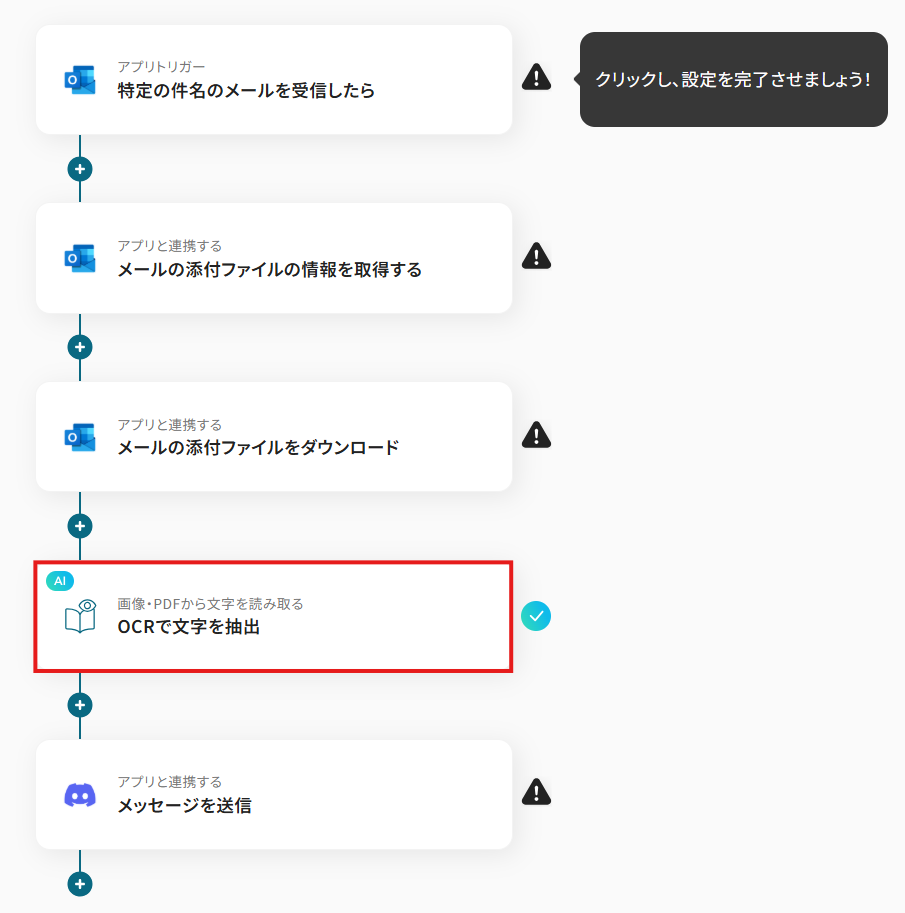Viewport: 905px width, 913px height.
Task: Click the AI badge on OCR card
Action: (x=60, y=581)
